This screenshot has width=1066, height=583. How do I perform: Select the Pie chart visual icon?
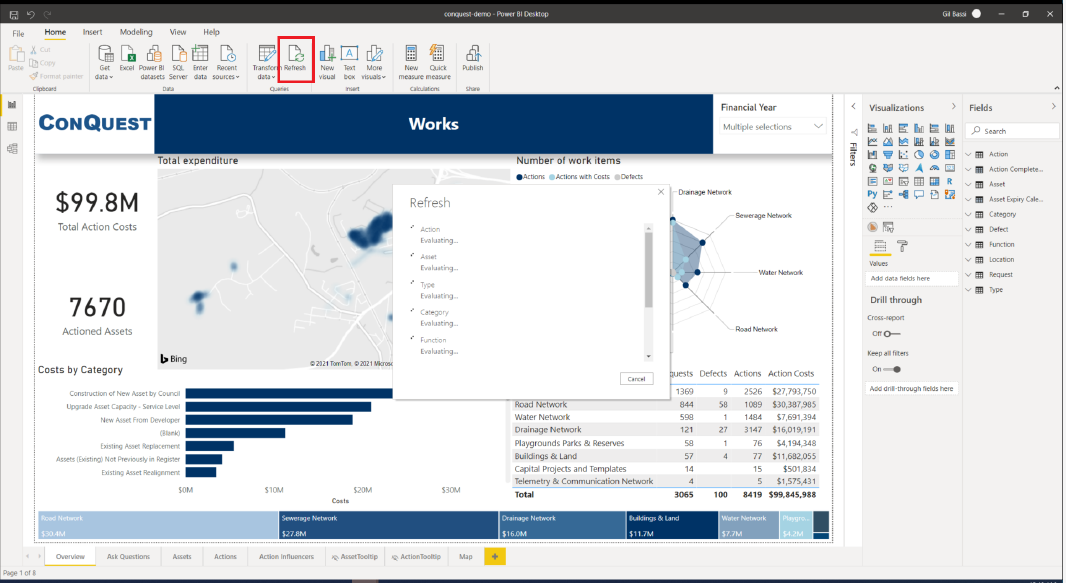(918, 155)
